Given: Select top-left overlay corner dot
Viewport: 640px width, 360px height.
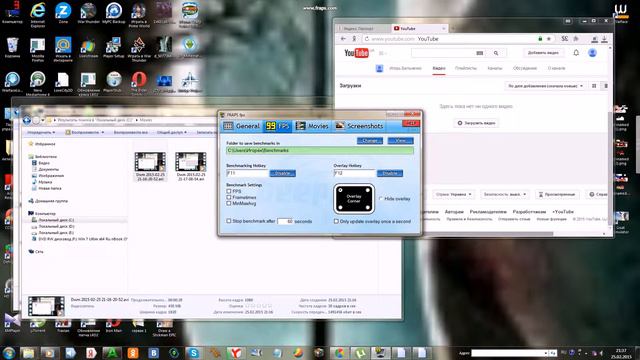Looking at the screenshot, I should [340, 190].
